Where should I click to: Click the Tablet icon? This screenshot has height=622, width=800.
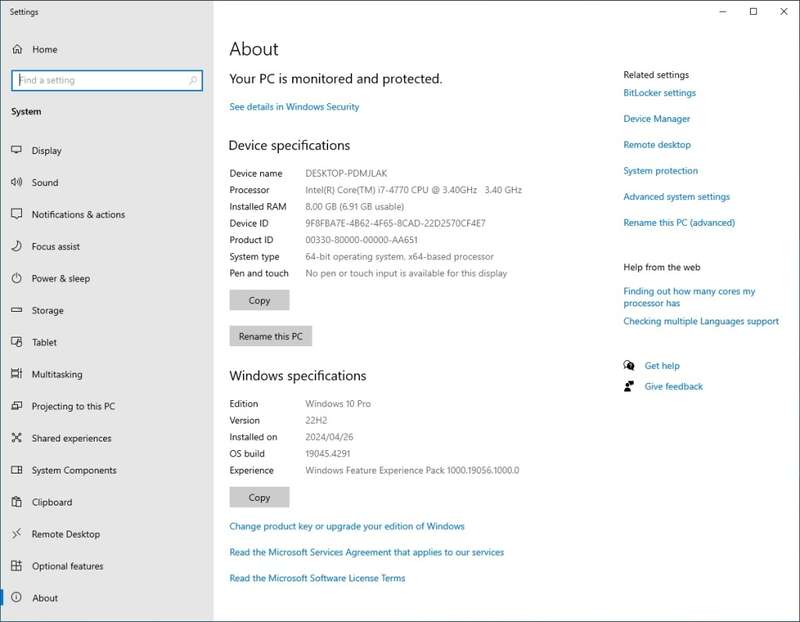17,342
